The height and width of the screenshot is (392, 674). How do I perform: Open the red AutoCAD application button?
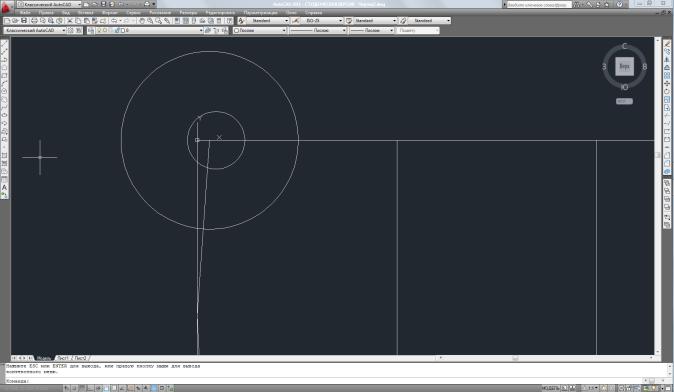click(6, 8)
